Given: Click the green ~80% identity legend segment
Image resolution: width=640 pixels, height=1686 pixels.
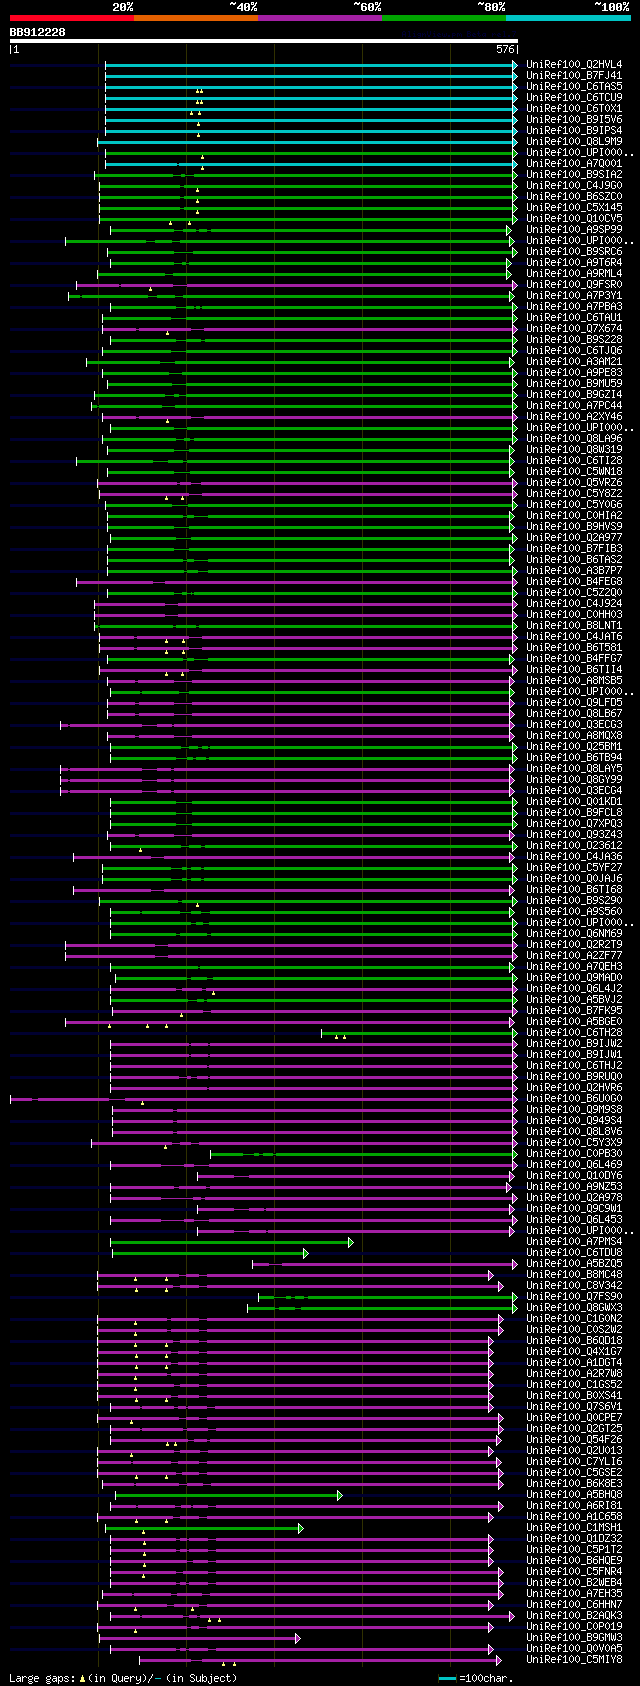Looking at the screenshot, I should coord(444,18).
